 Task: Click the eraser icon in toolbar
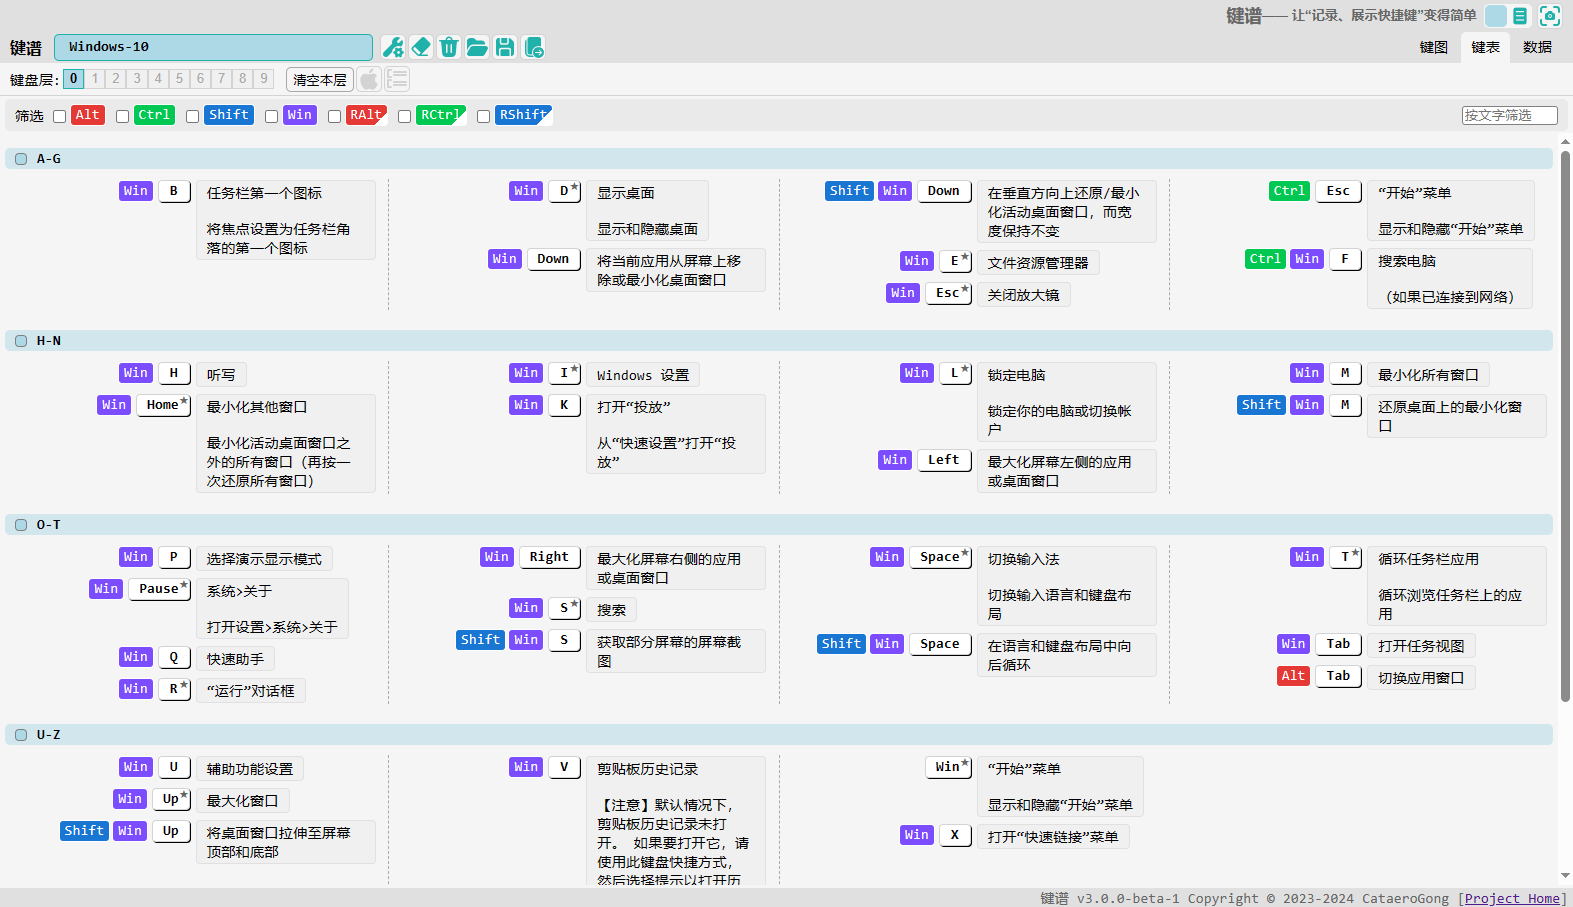[x=421, y=47]
